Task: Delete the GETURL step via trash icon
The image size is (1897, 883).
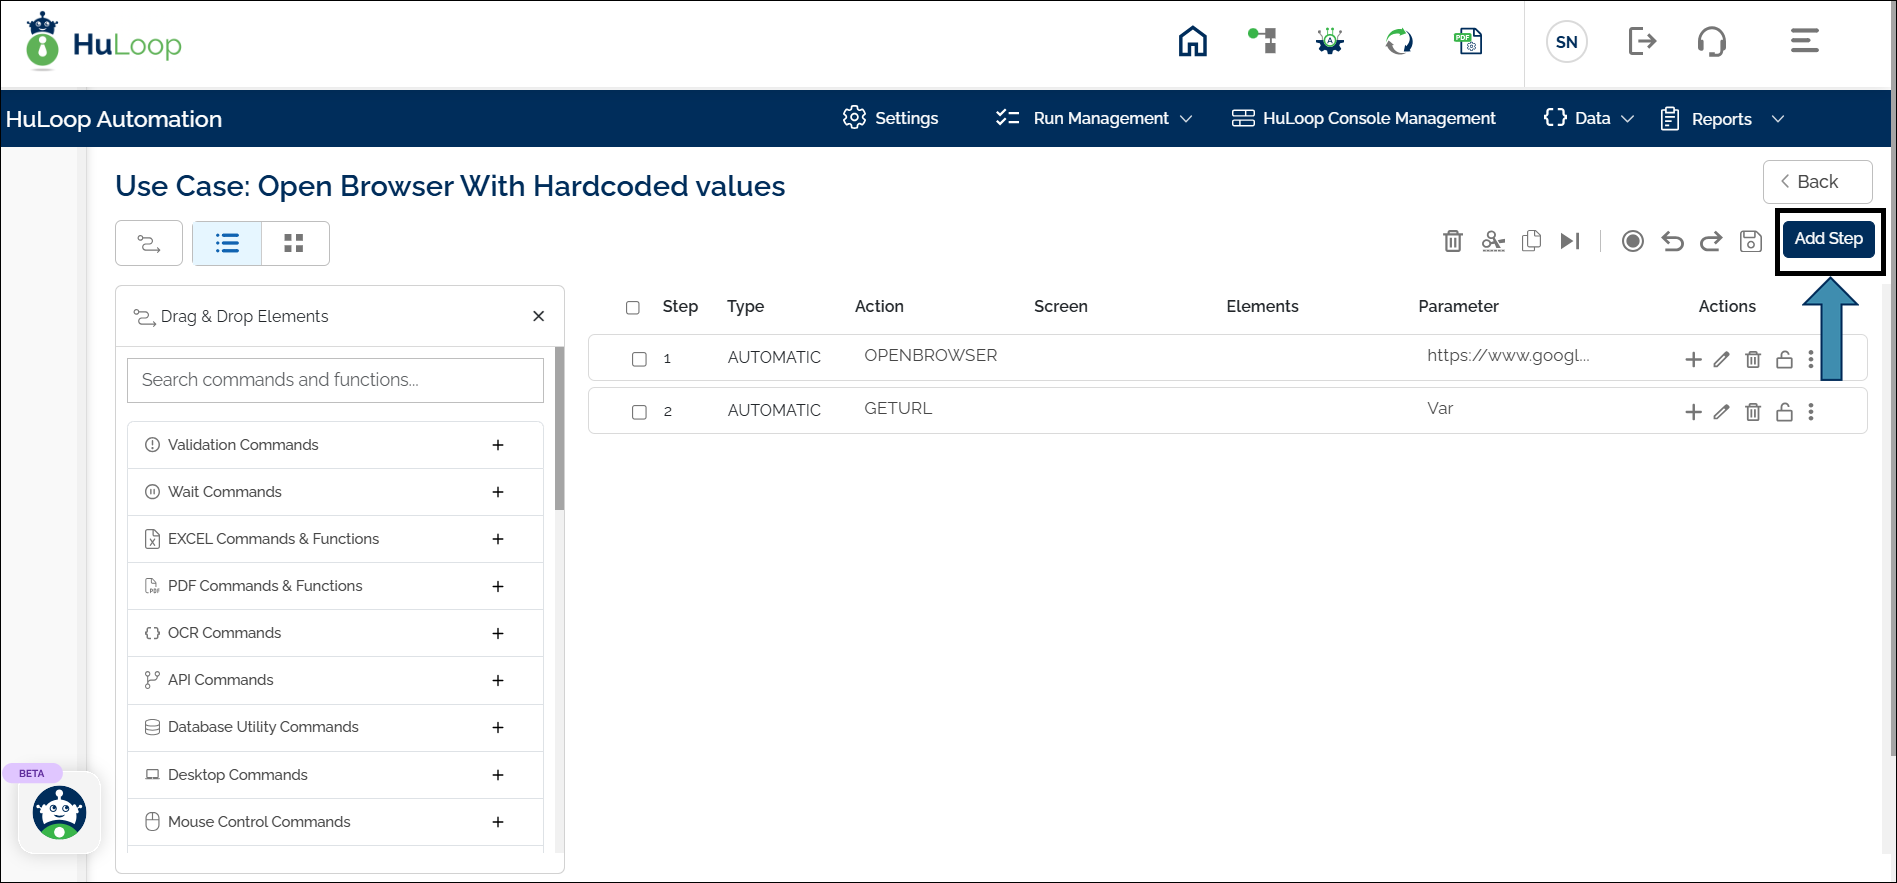Action: coord(1752,412)
